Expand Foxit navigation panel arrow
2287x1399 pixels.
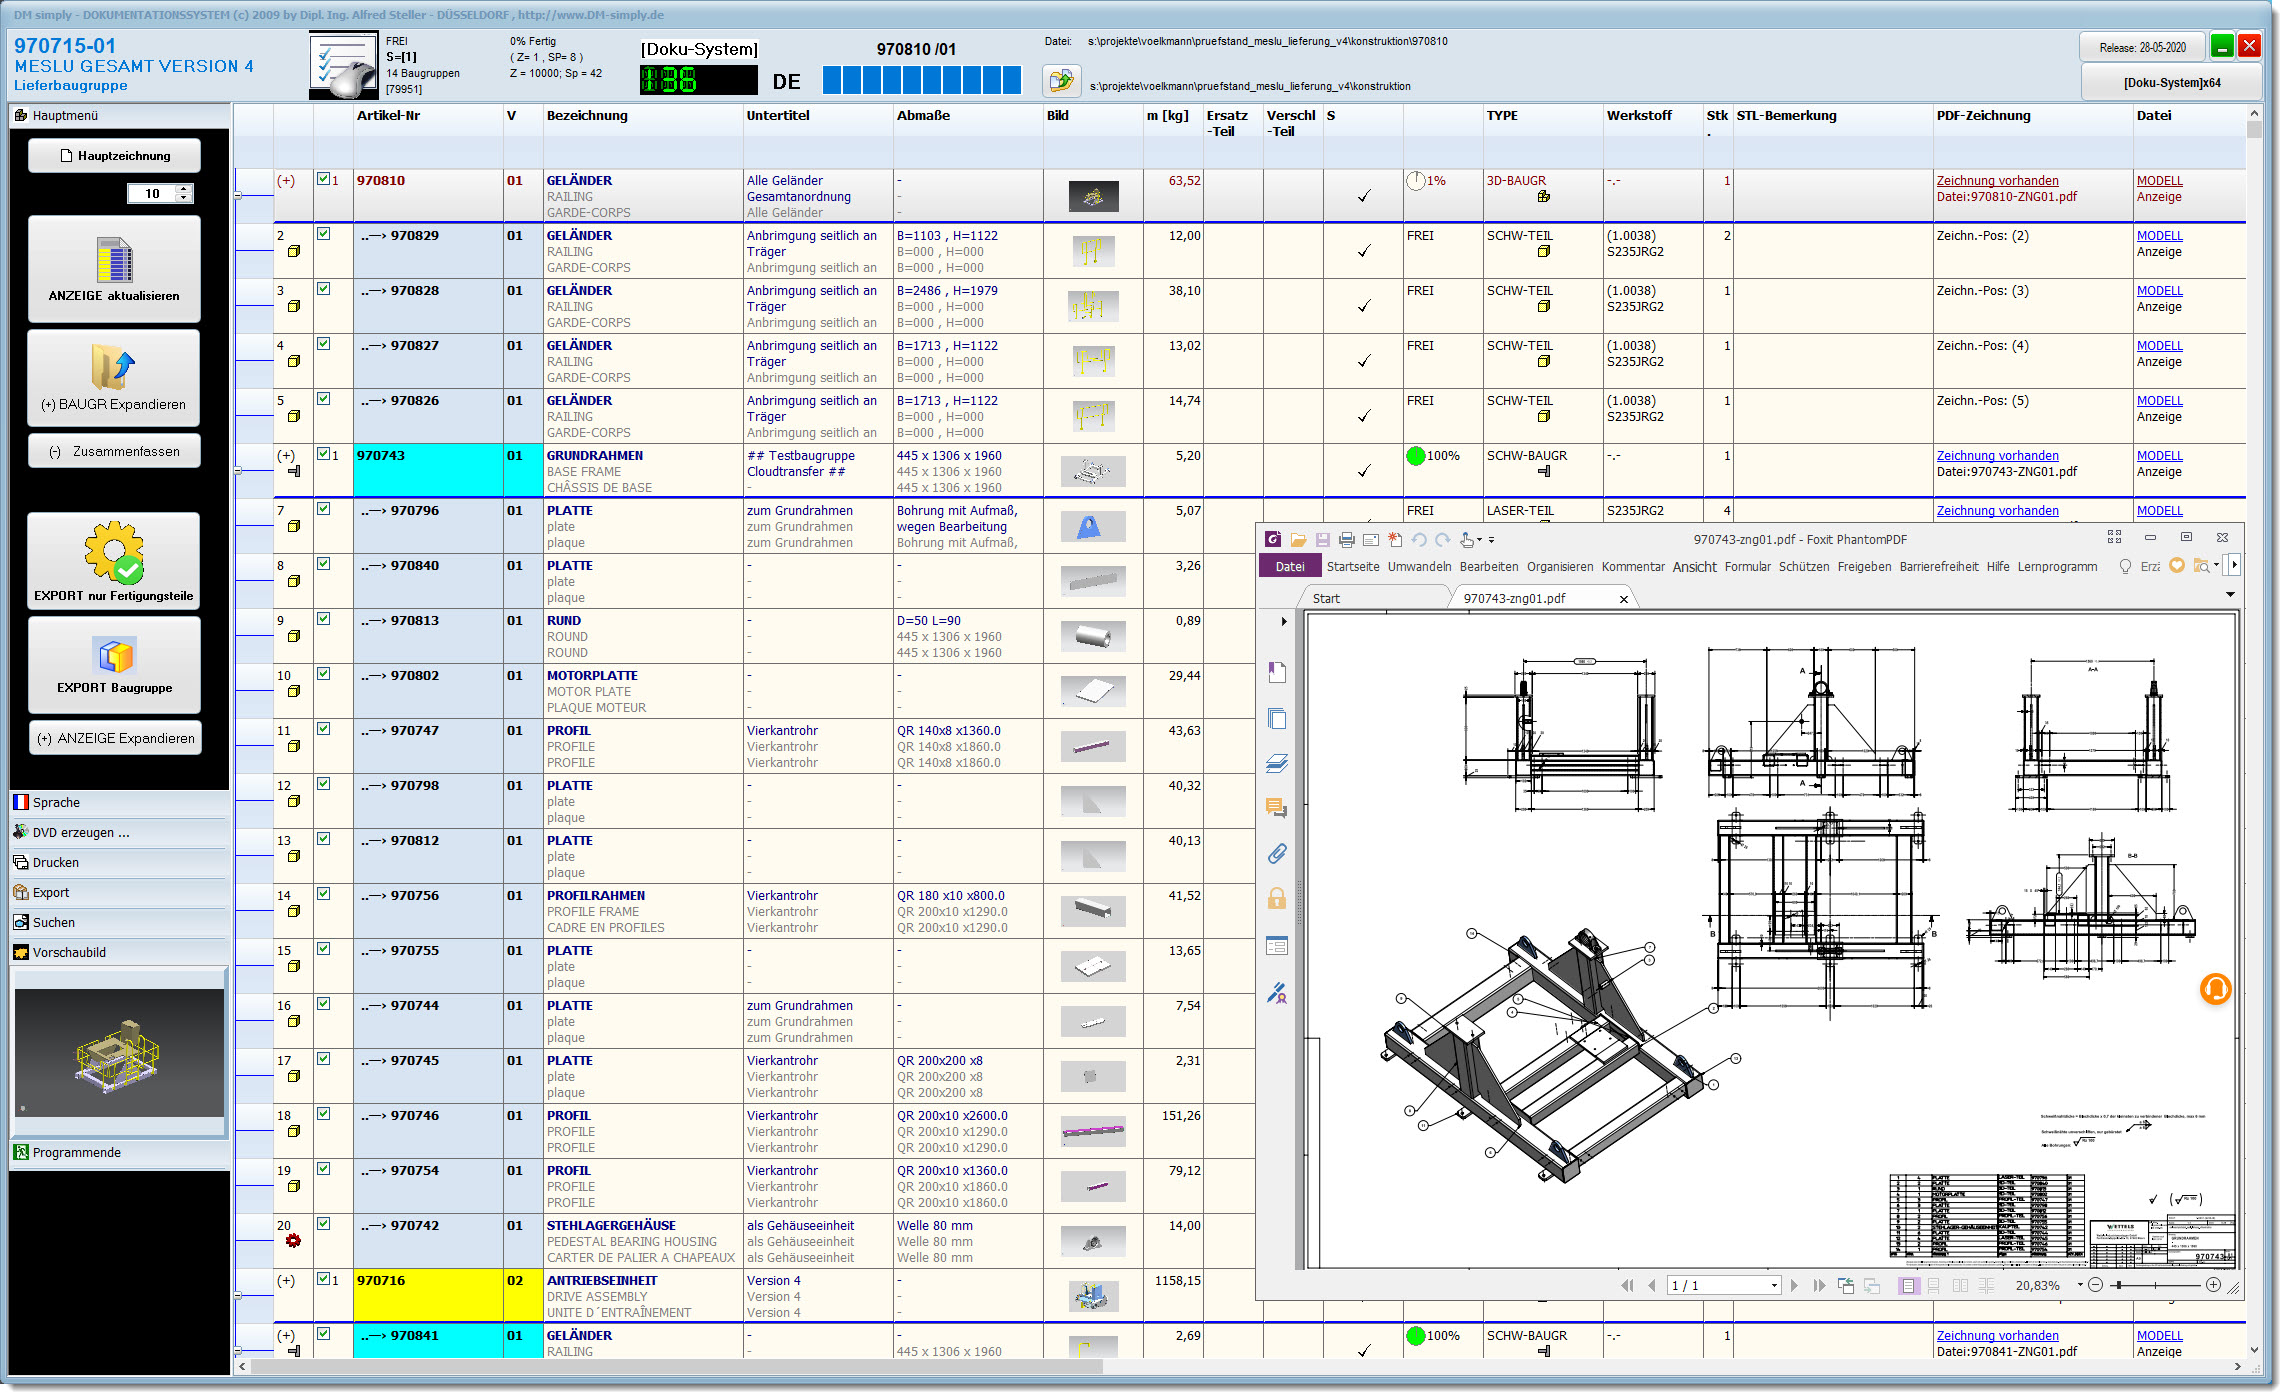(1284, 622)
